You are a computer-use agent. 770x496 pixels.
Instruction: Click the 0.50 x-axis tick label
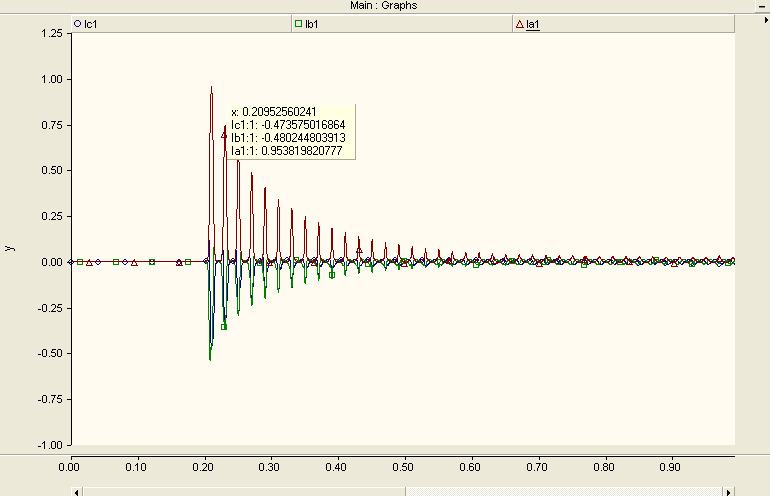[x=403, y=467]
